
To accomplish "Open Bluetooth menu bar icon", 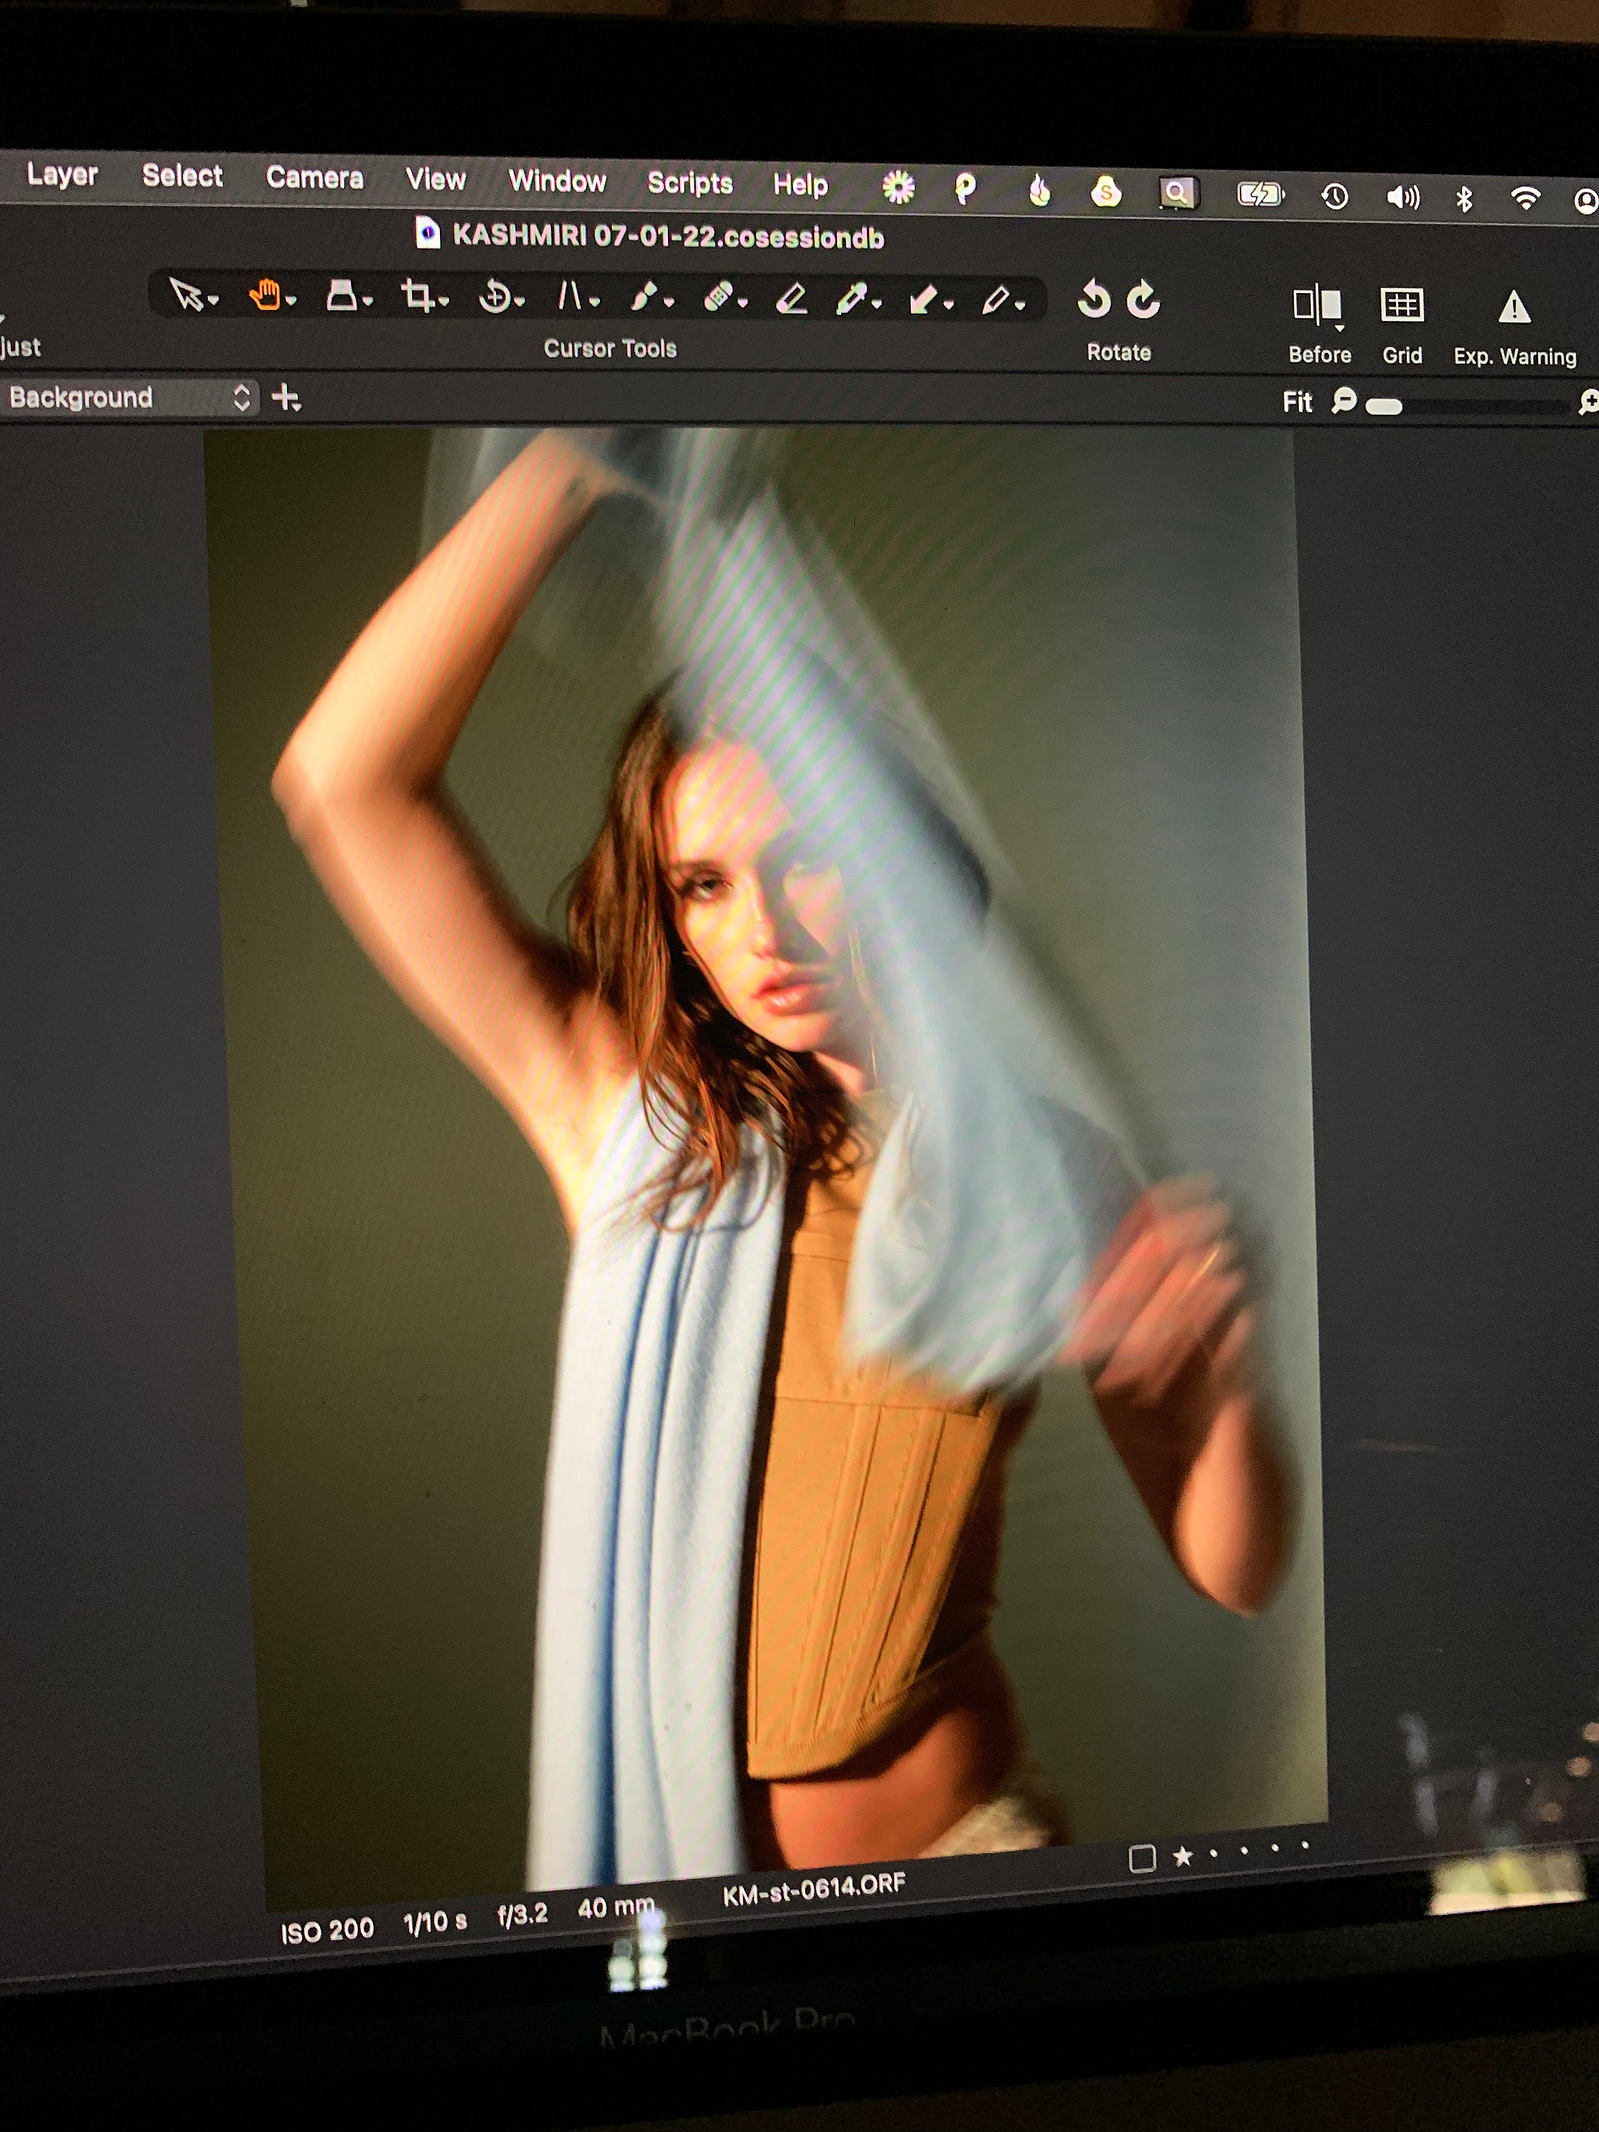I will point(1464,198).
